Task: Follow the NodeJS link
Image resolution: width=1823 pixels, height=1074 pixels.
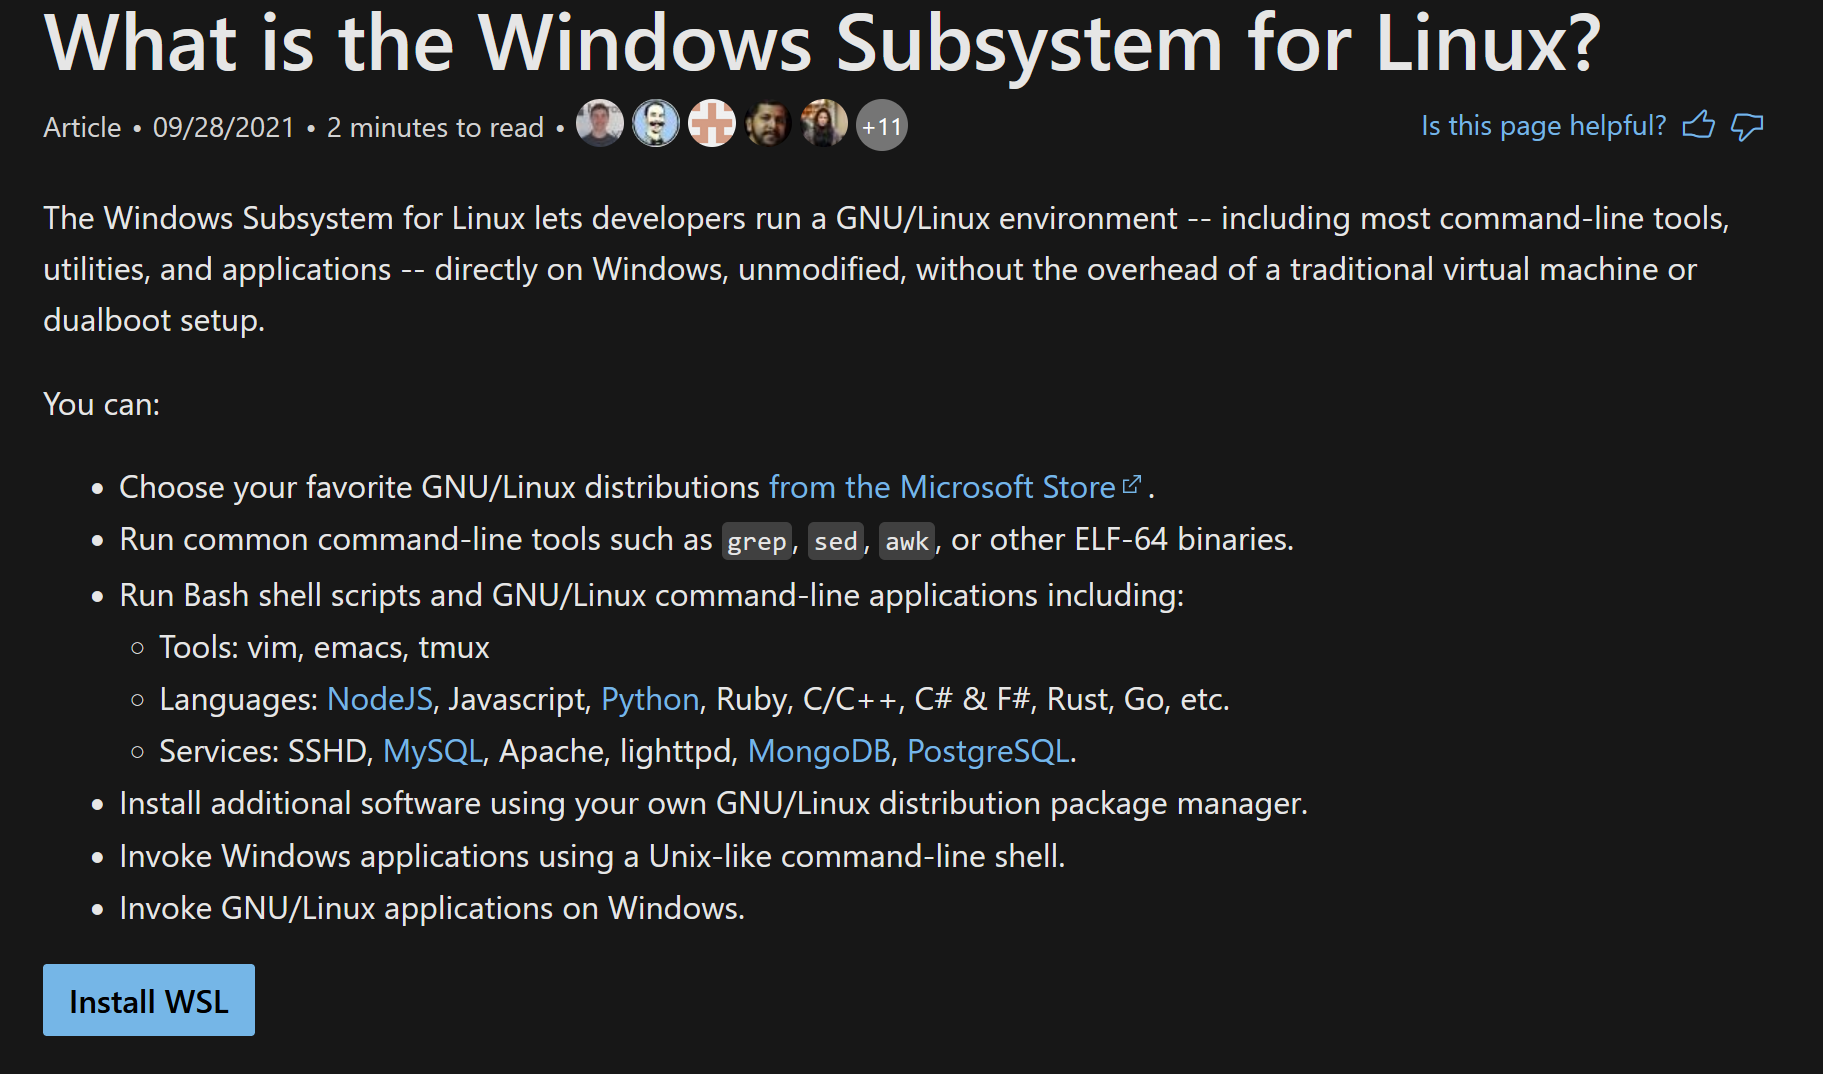Action: click(380, 699)
